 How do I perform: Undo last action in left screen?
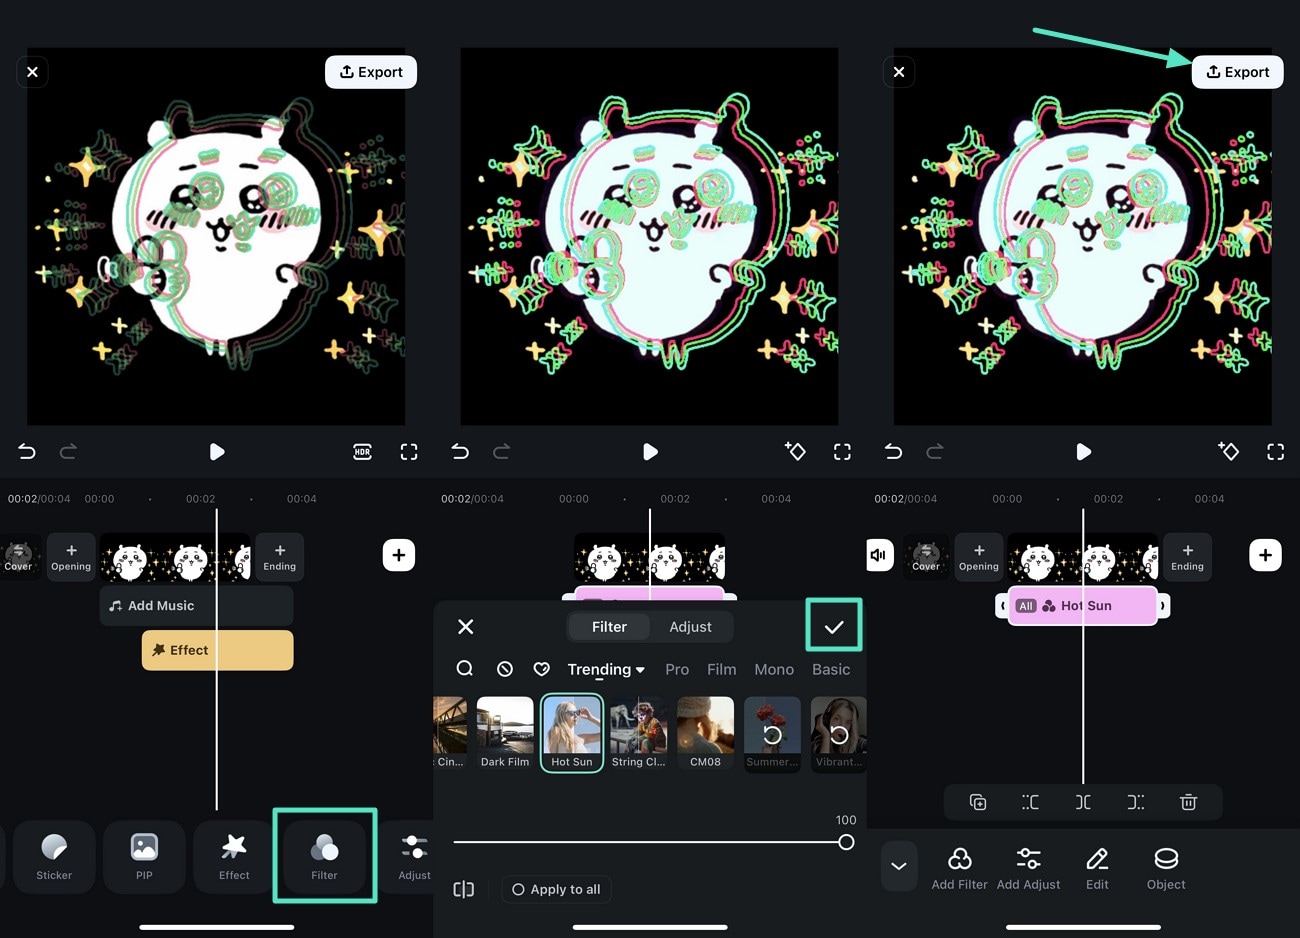27,452
